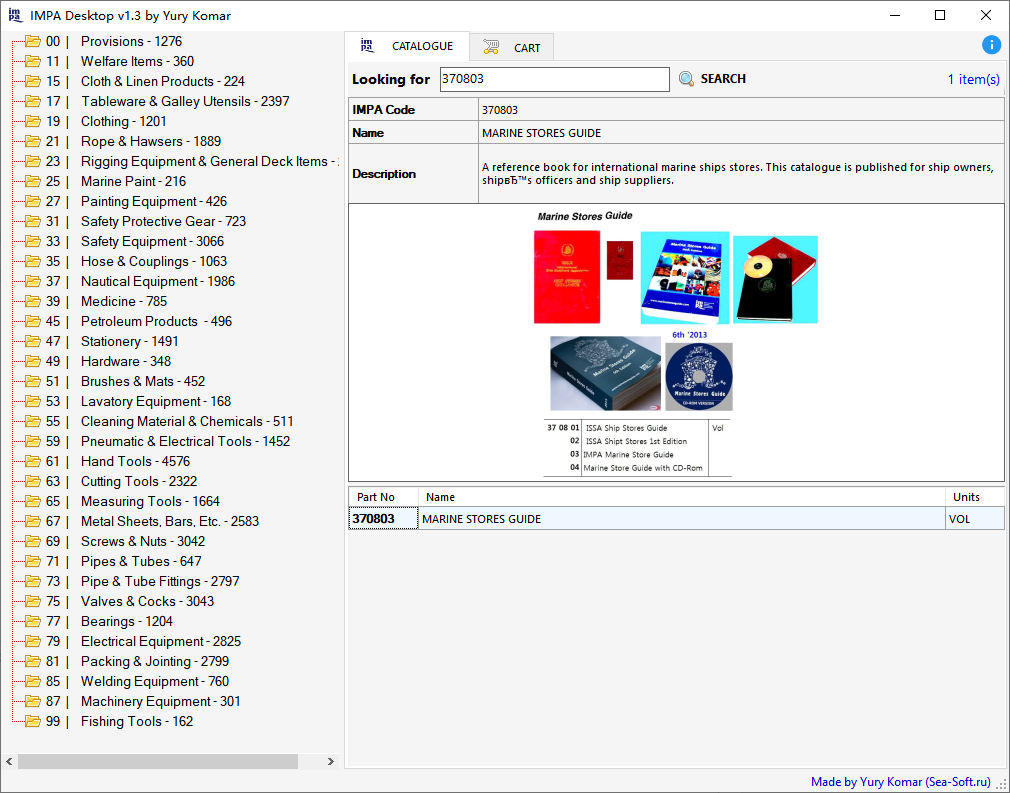
Task: Open Hardware - 348 category
Action: point(126,361)
